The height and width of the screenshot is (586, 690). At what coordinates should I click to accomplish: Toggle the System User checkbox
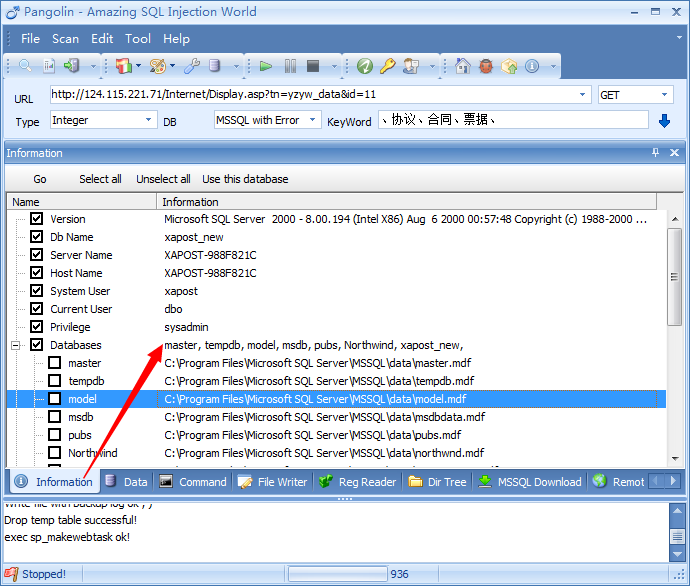point(37,291)
